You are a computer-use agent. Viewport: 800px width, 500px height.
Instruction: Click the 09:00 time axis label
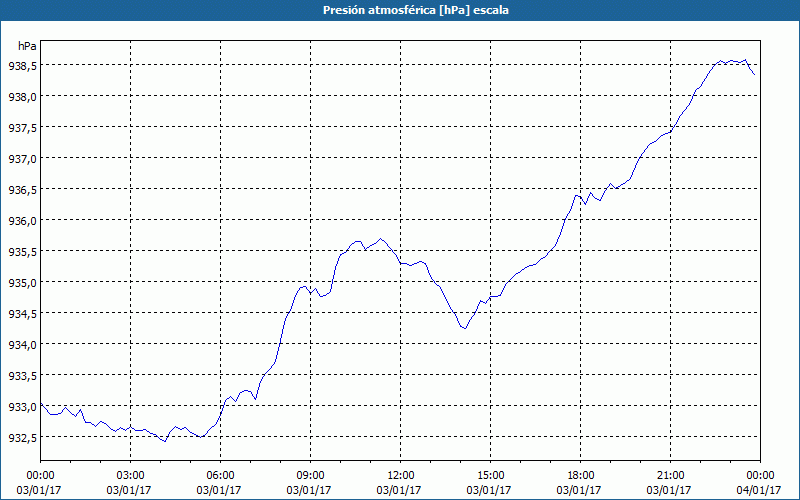point(310,476)
